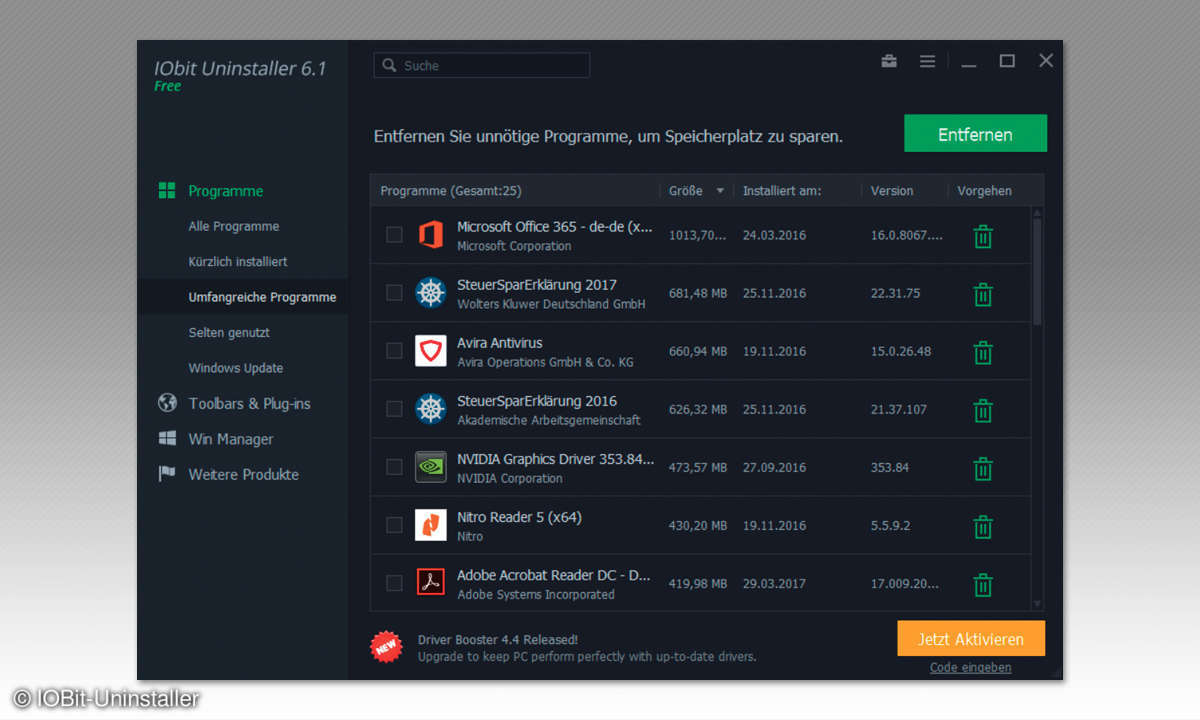Check the NVIDIA Graphics Driver checkbox

coord(395,467)
